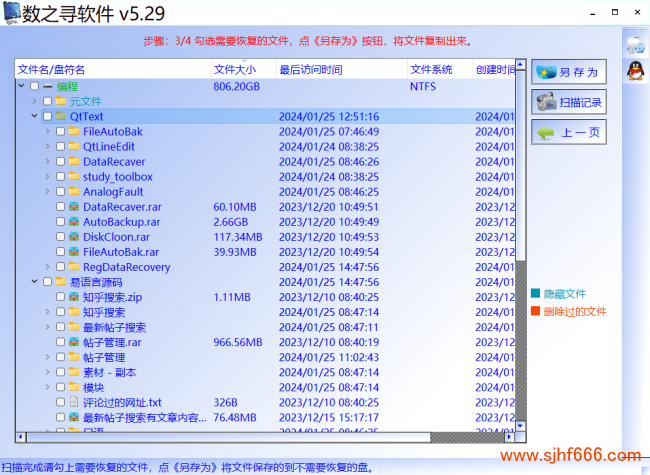
Task: Sort by 创建时间 column header
Action: point(495,69)
